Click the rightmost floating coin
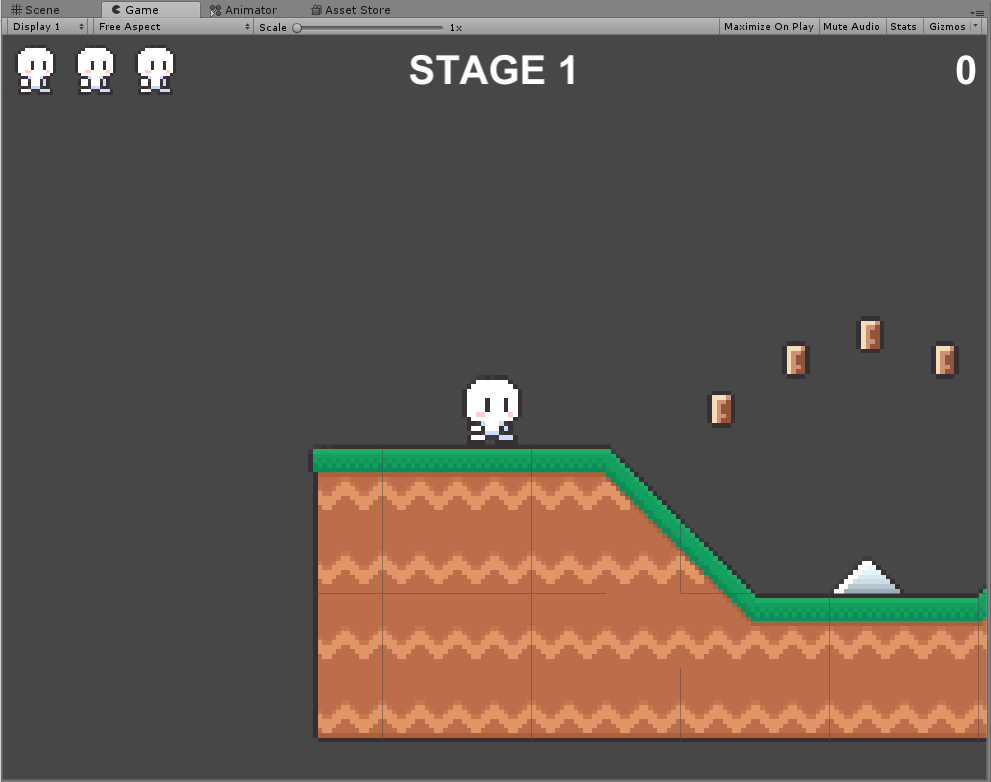The height and width of the screenshot is (782, 991). 945,360
